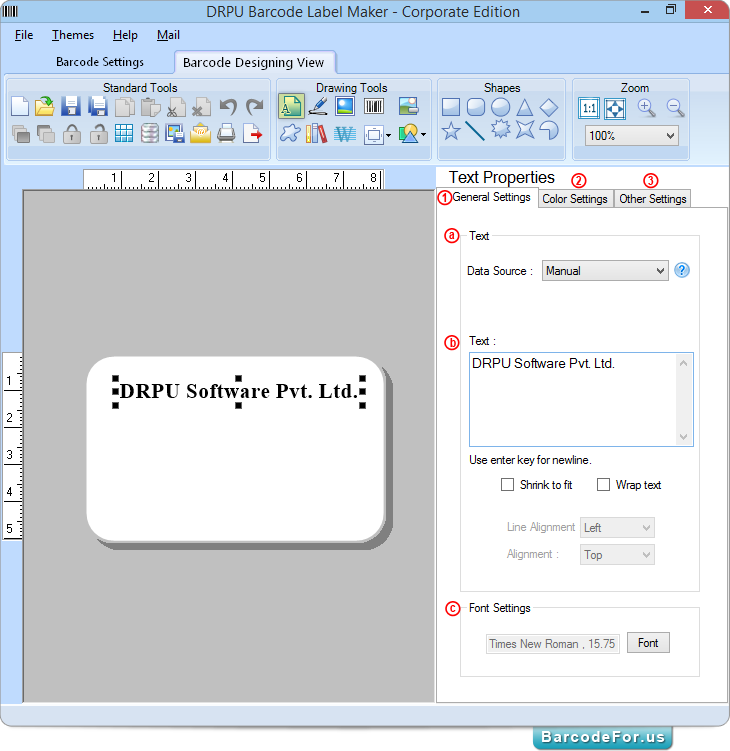Click the Lock padlock icon
Viewport: 730px width, 751px height.
pyautogui.click(x=72, y=134)
